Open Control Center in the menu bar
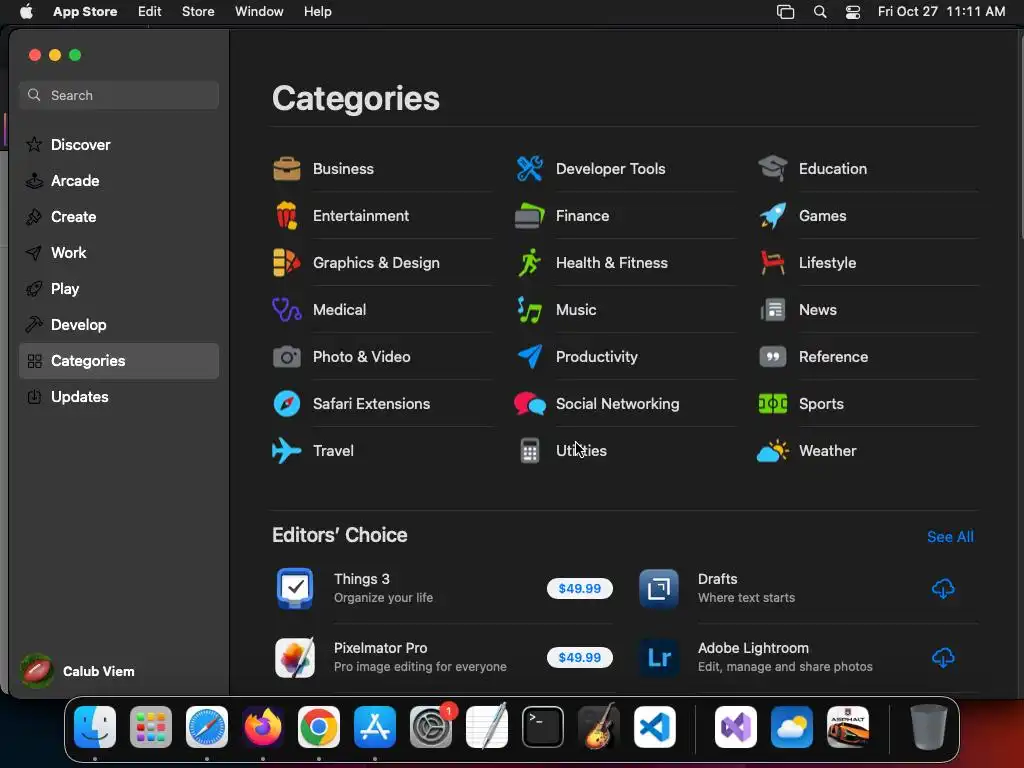1024x768 pixels. click(852, 11)
